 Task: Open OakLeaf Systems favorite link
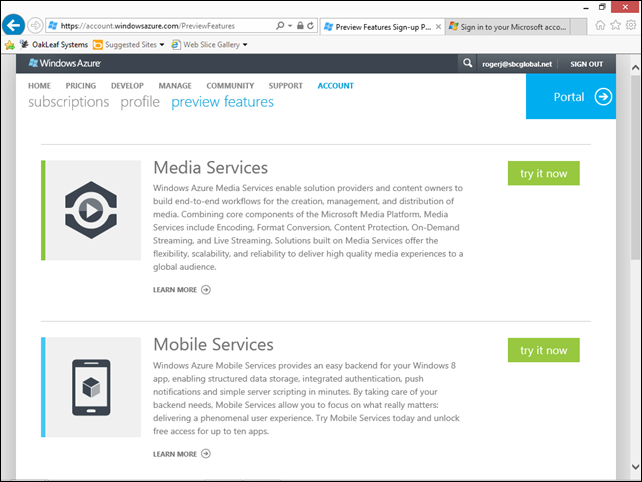(54, 44)
